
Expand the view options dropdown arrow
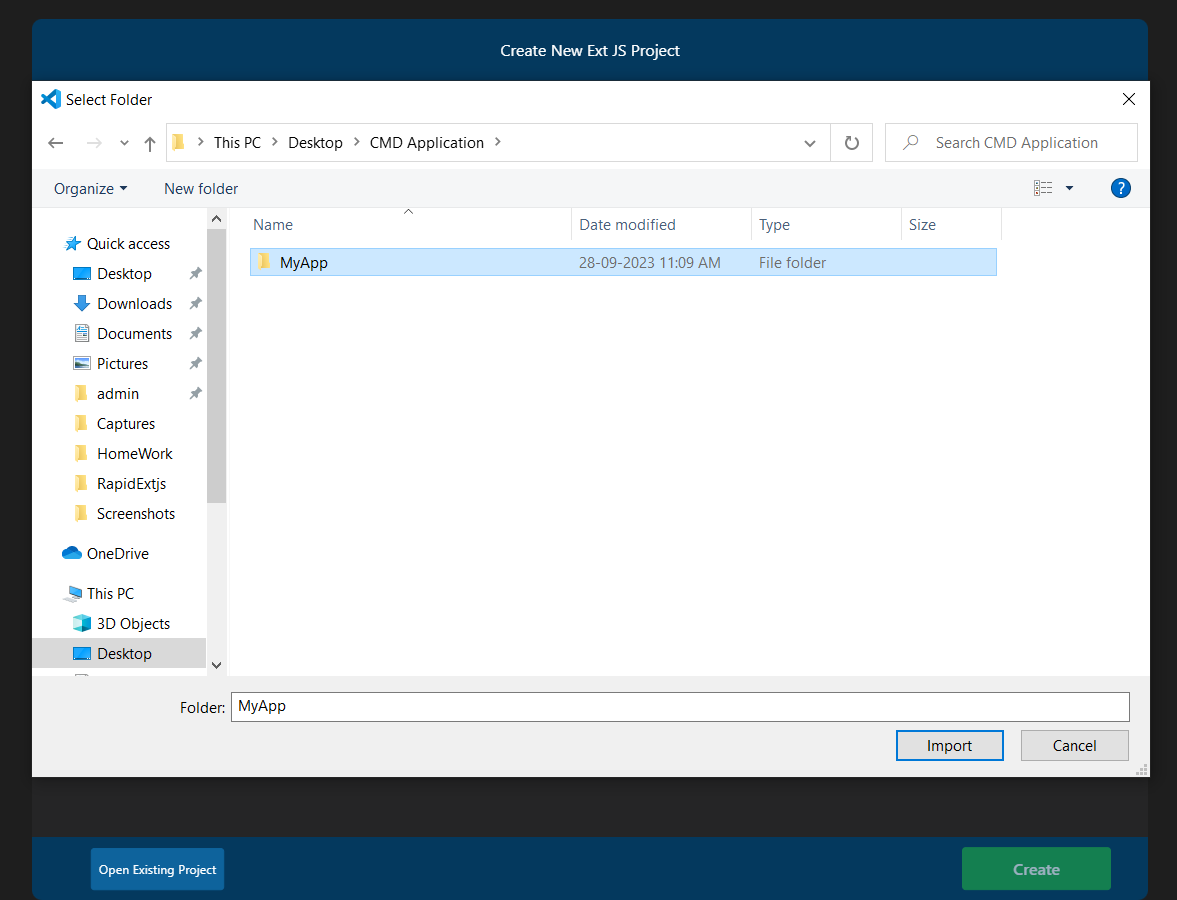click(x=1069, y=188)
